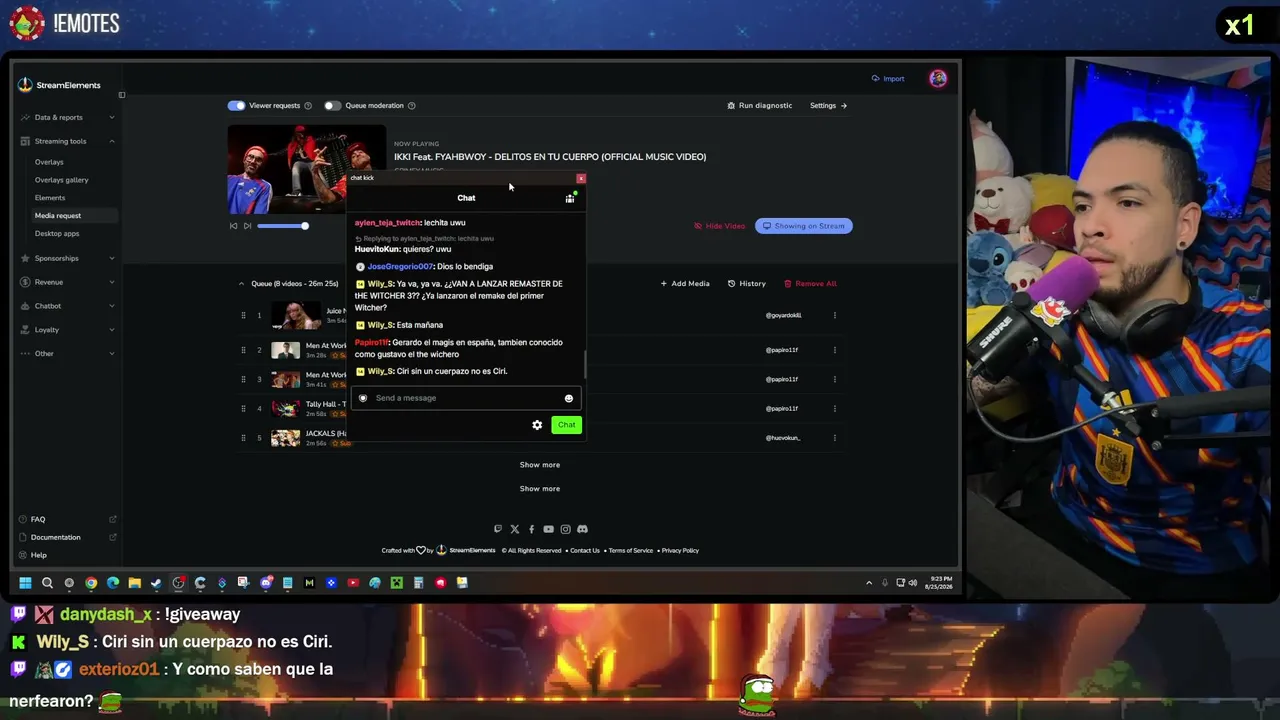Viewport: 1280px width, 720px height.
Task: Open the Documentation link in the sidebar
Action: (x=55, y=538)
